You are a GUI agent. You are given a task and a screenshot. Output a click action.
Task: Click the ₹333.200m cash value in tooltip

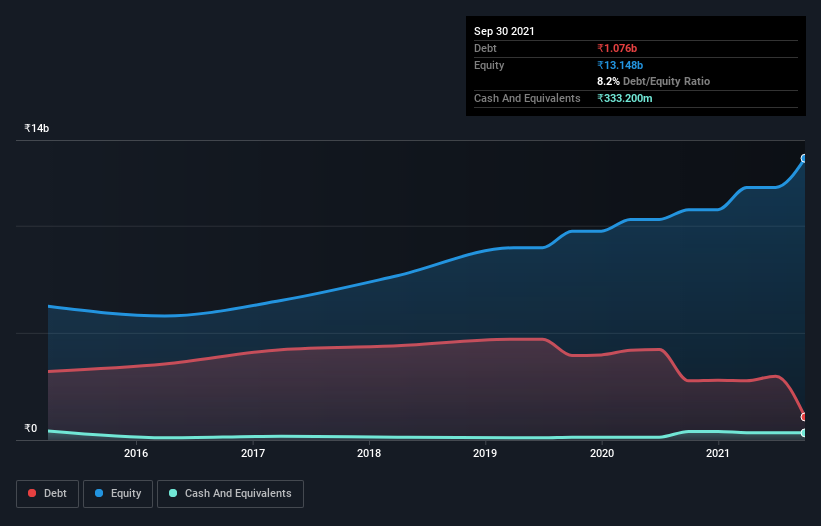click(625, 98)
